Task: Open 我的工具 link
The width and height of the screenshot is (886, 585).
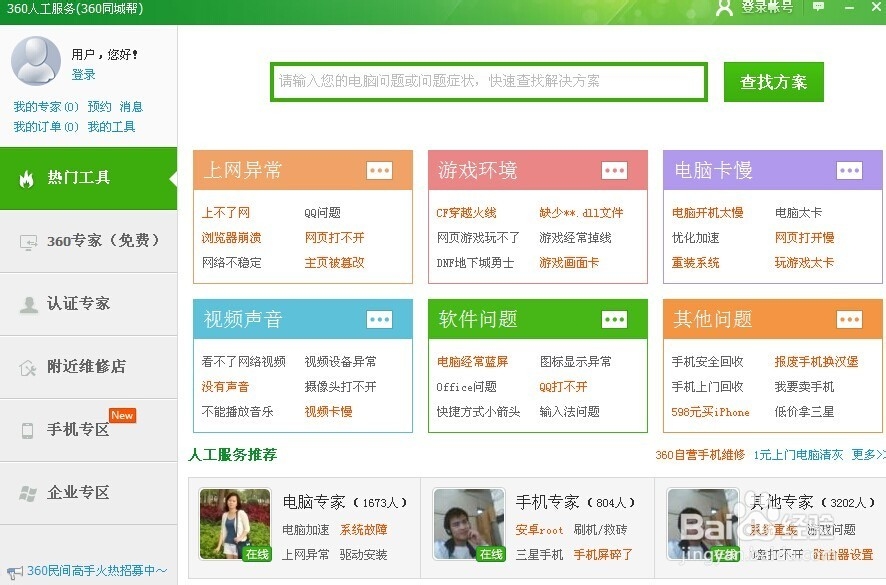Action: point(111,127)
